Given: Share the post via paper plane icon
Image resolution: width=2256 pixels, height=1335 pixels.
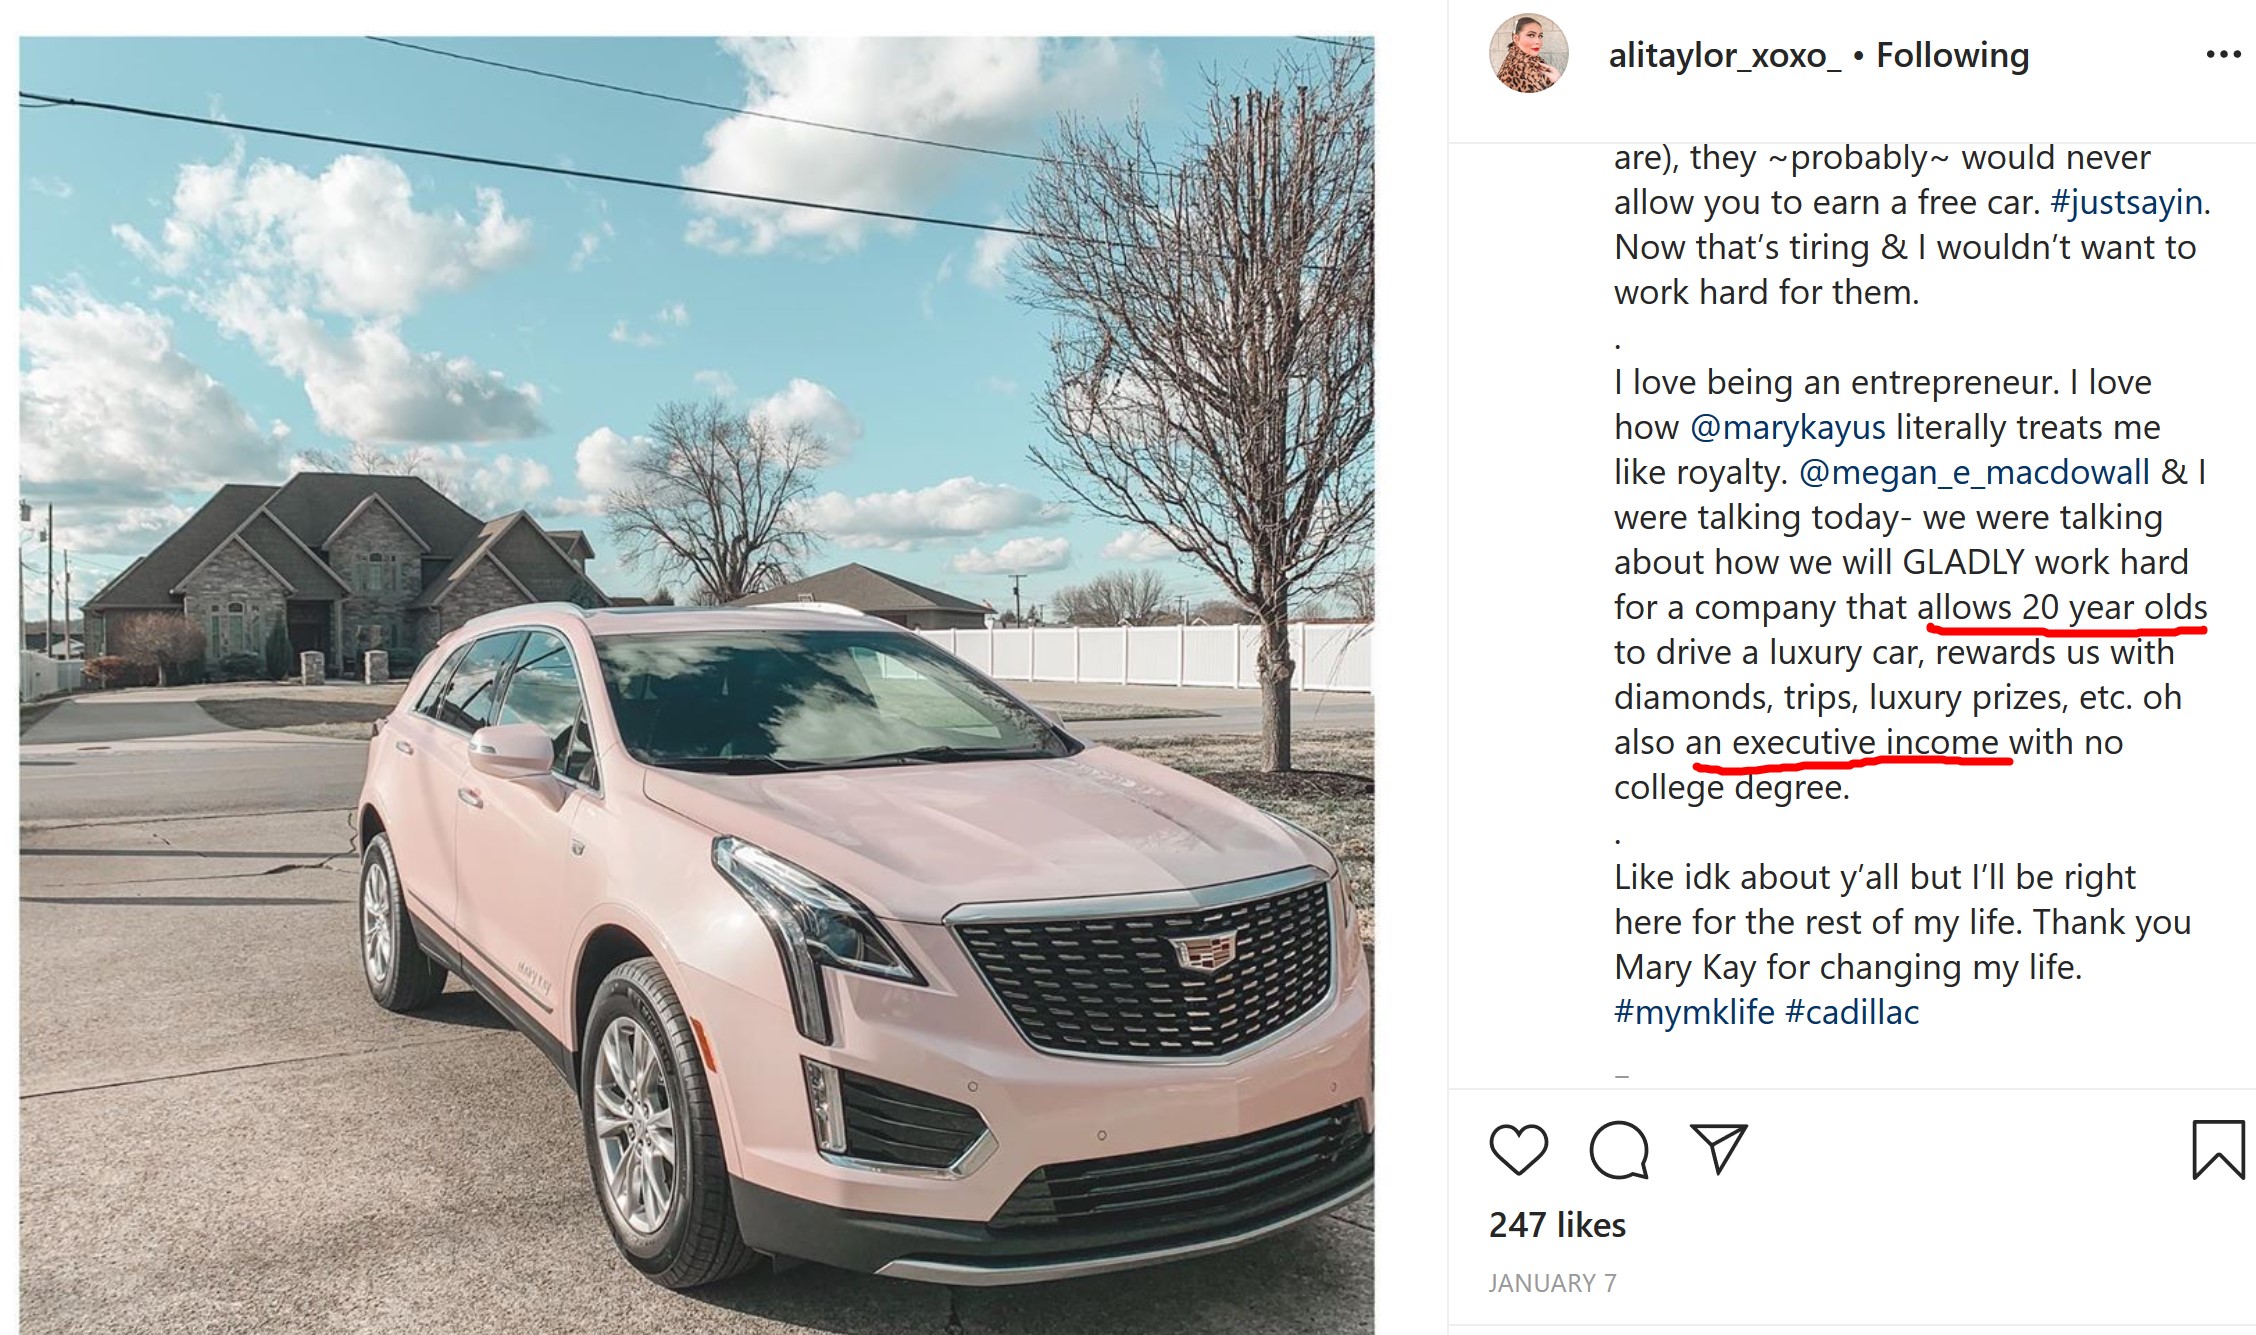Looking at the screenshot, I should click(1718, 1148).
